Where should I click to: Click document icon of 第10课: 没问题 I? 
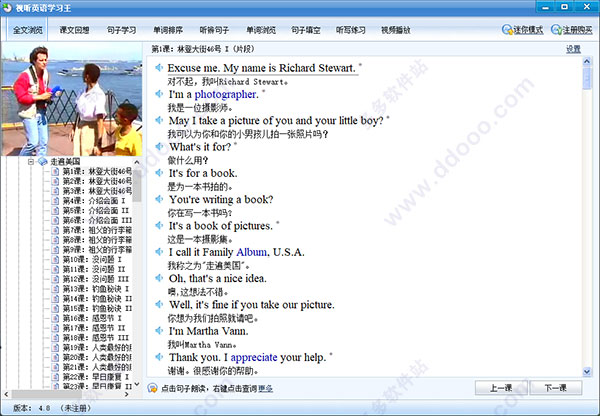click(55, 259)
